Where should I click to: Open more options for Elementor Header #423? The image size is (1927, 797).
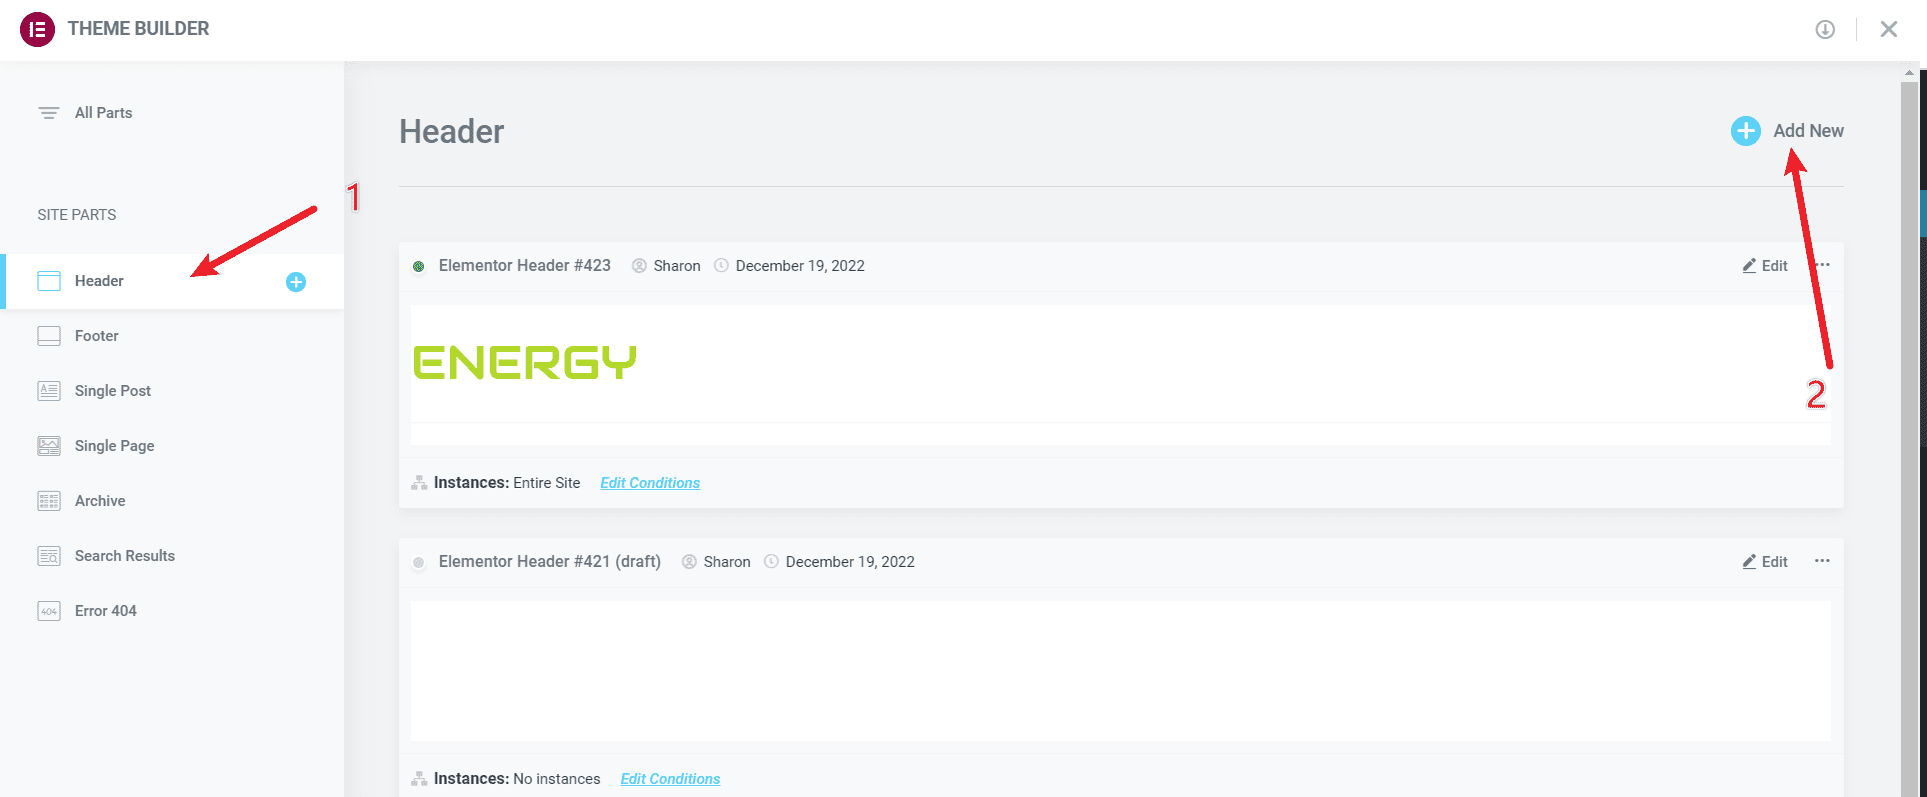(x=1823, y=265)
